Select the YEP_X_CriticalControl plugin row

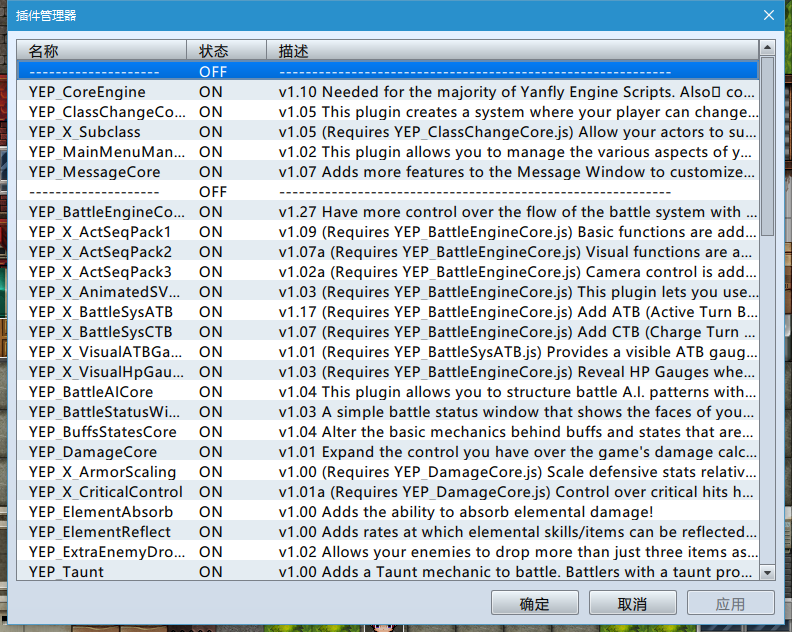(388, 492)
